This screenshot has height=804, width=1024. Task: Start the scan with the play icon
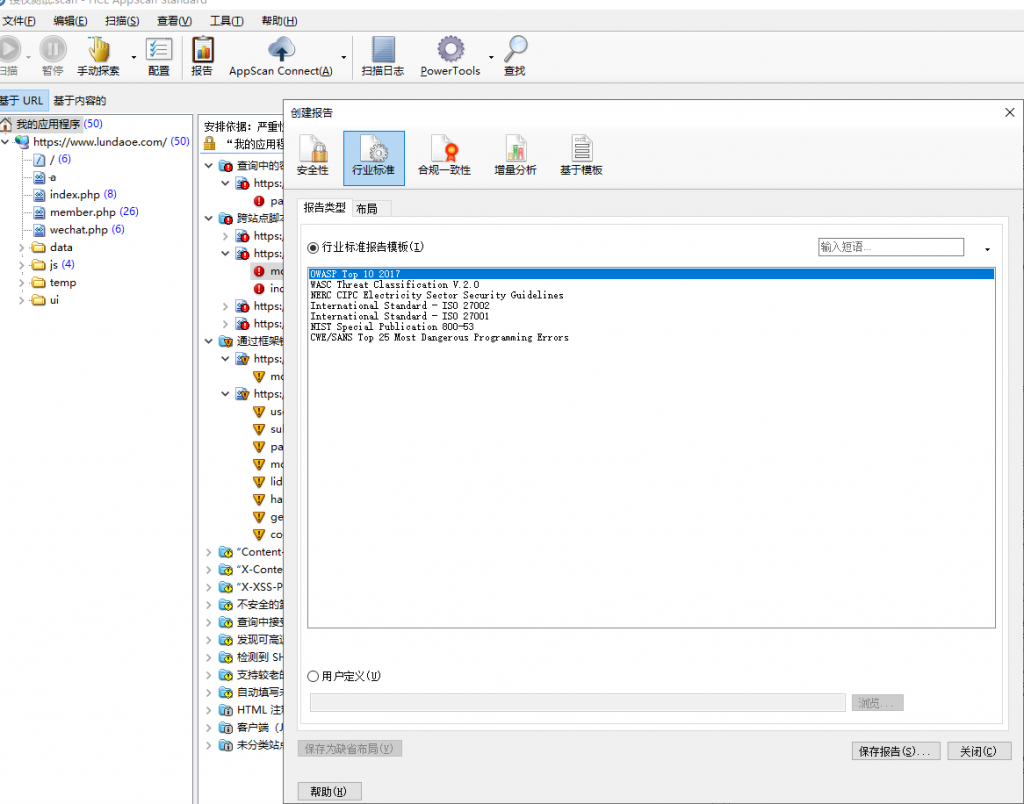coord(9,49)
